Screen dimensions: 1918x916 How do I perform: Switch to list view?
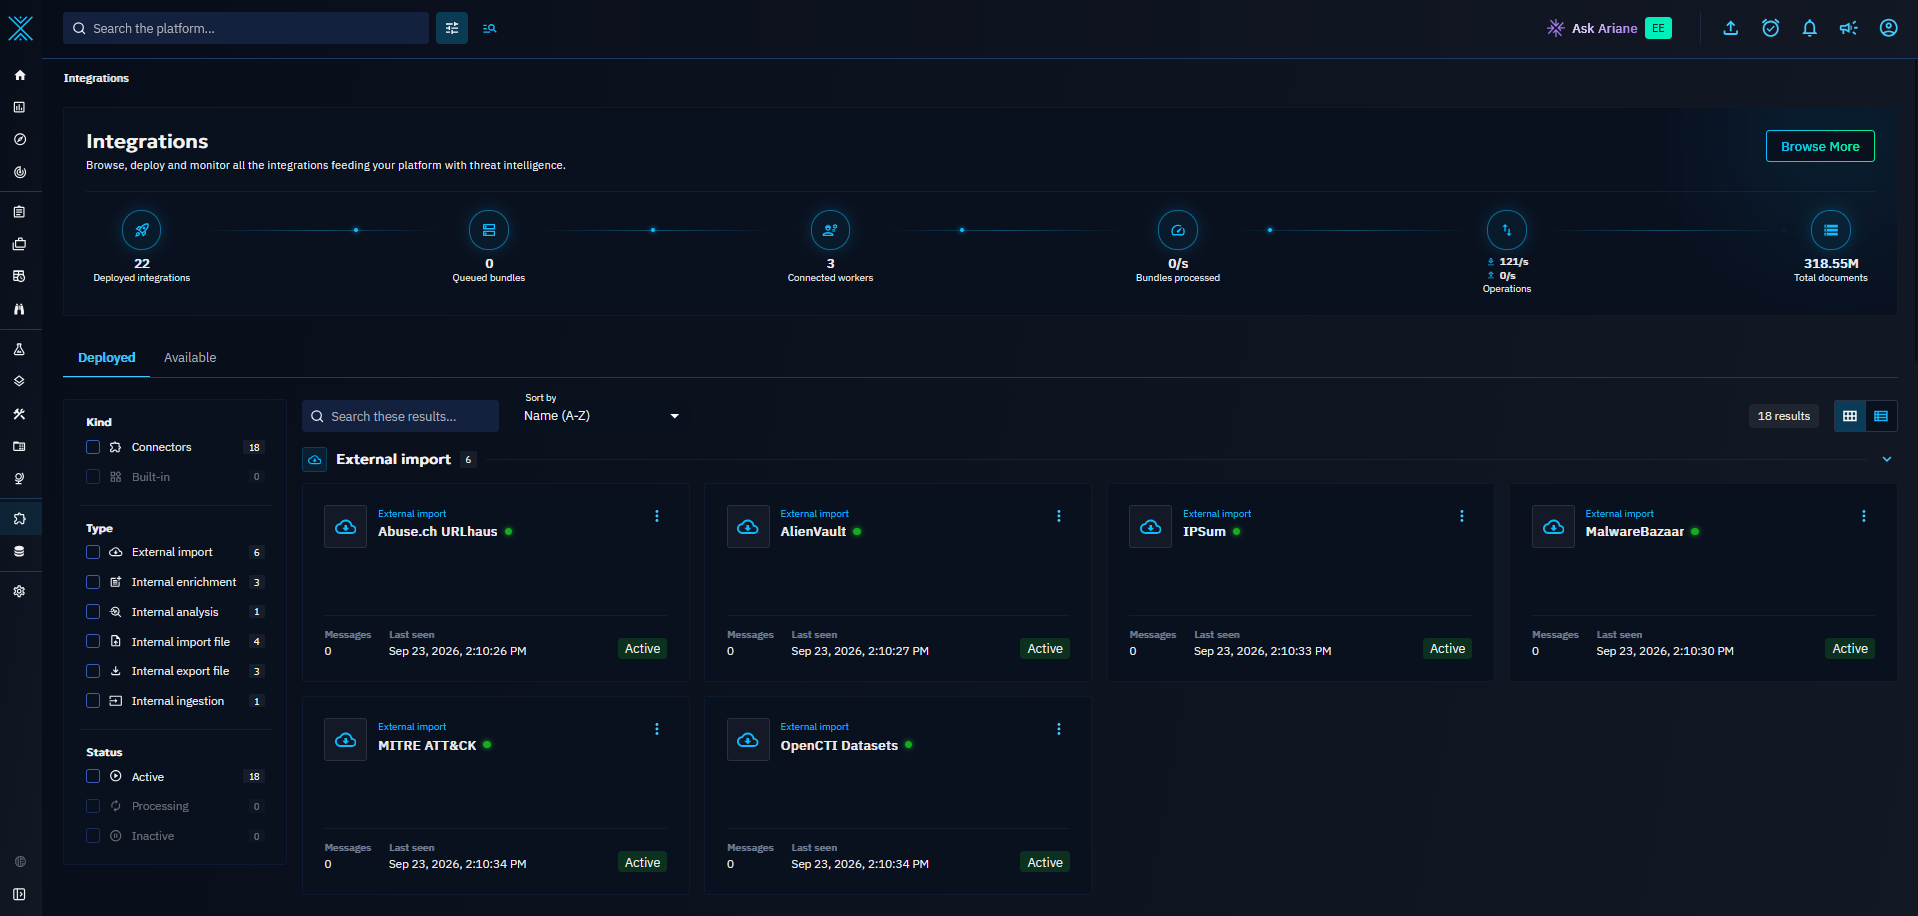[x=1881, y=416]
